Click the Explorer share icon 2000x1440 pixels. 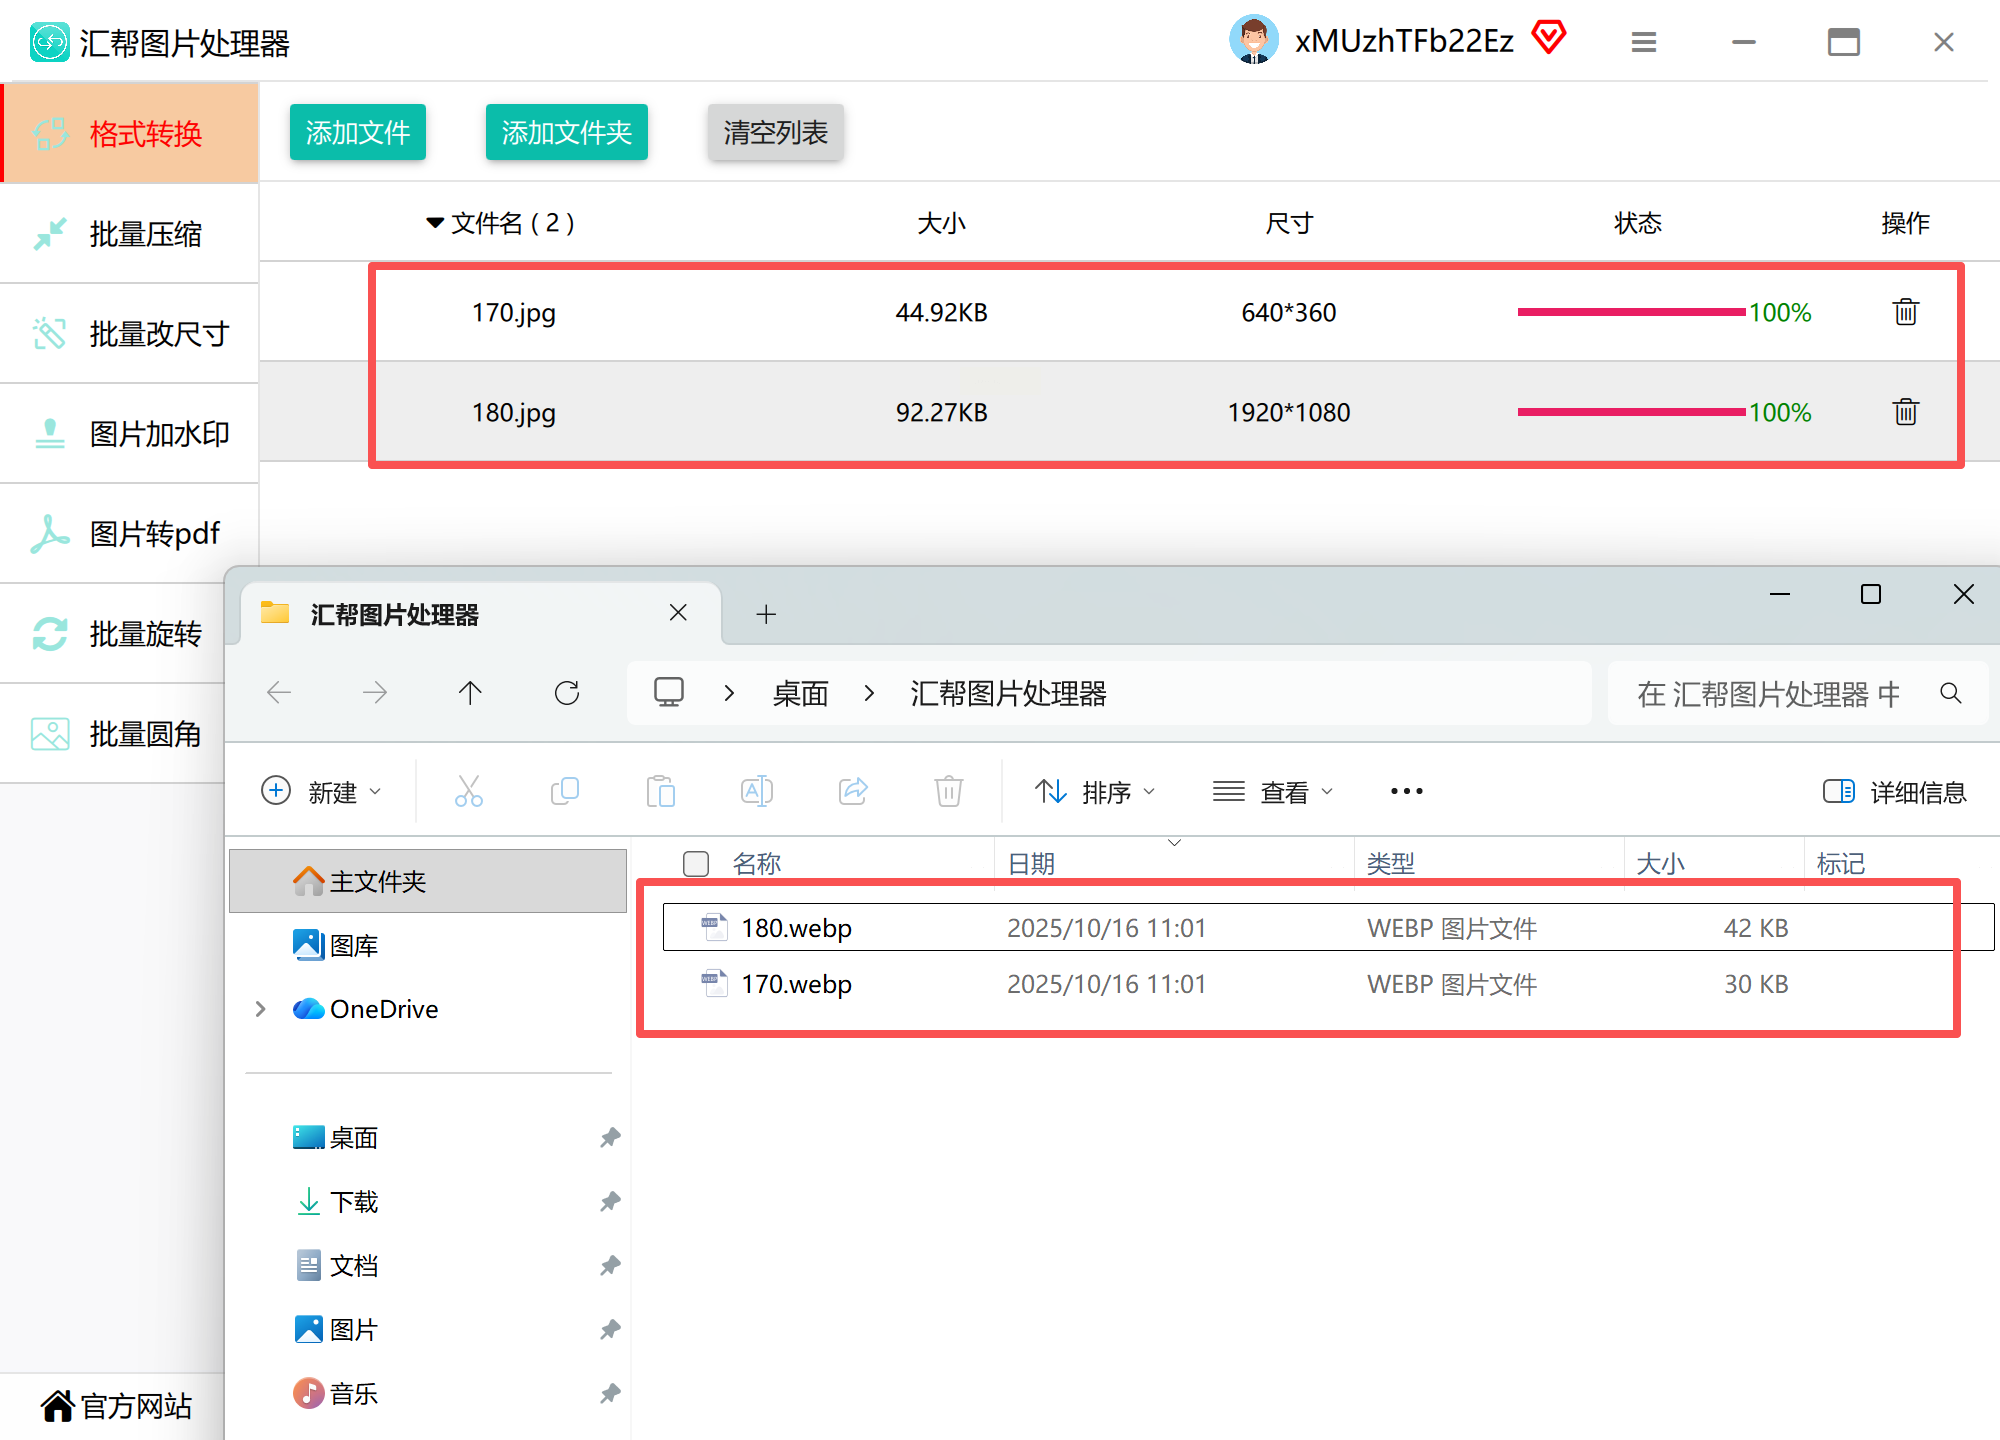(x=852, y=791)
